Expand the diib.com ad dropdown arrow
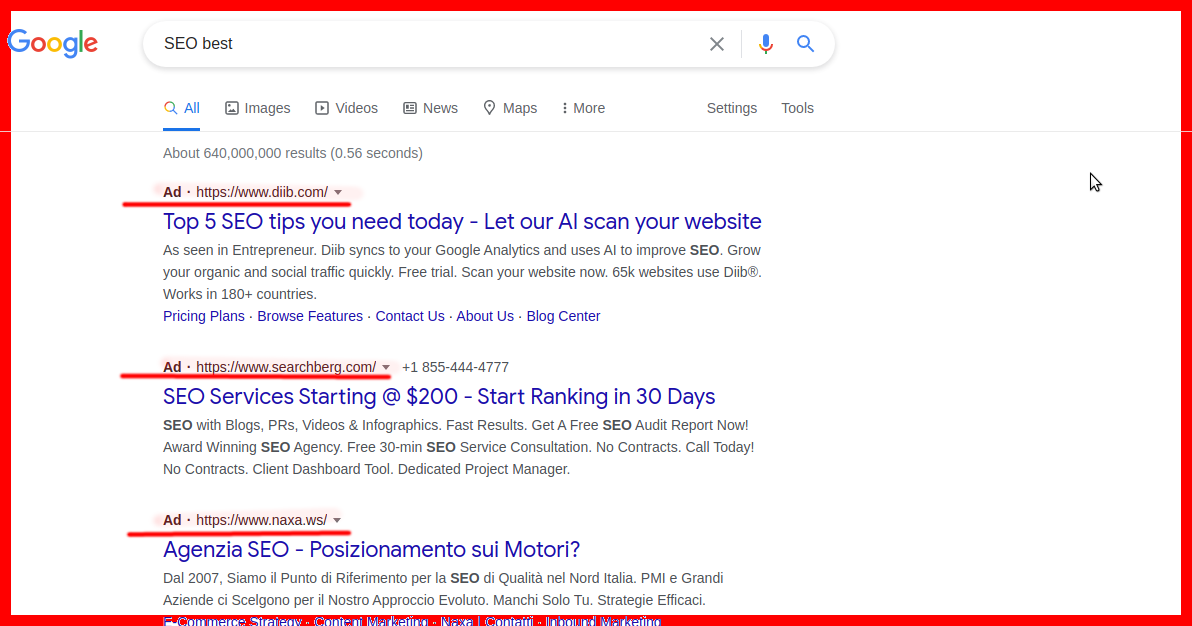The image size is (1192, 626). 338,192
